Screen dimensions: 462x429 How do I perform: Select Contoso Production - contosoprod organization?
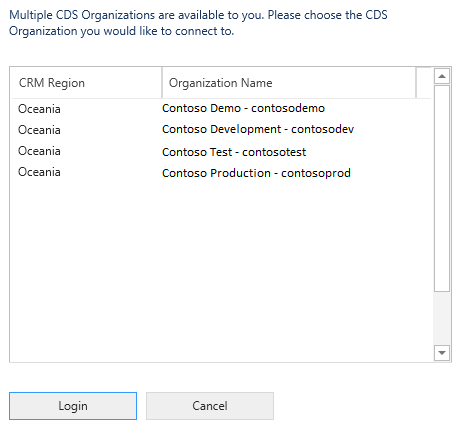[256, 173]
